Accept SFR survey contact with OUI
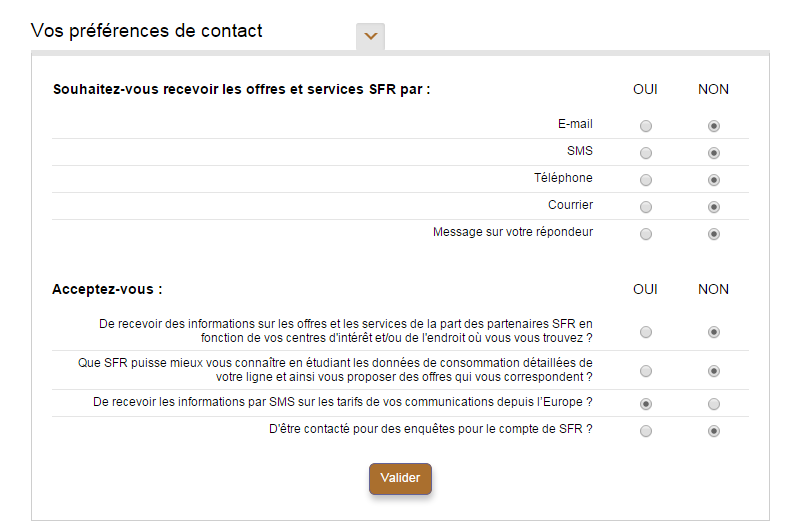 point(646,431)
